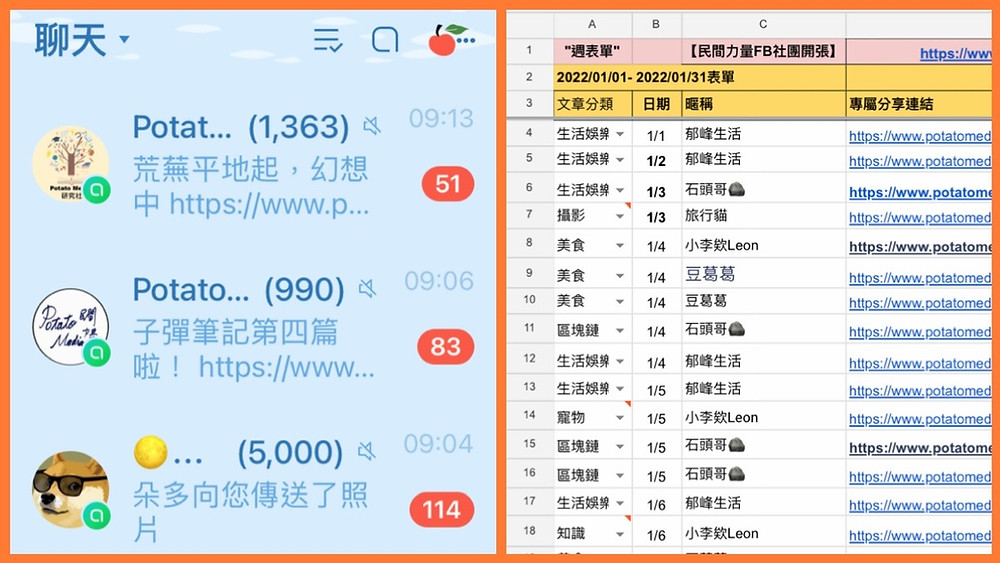The height and width of the screenshot is (563, 1000).
Task: Open category dropdown in row 4 生活娛樂
Action: 619,135
